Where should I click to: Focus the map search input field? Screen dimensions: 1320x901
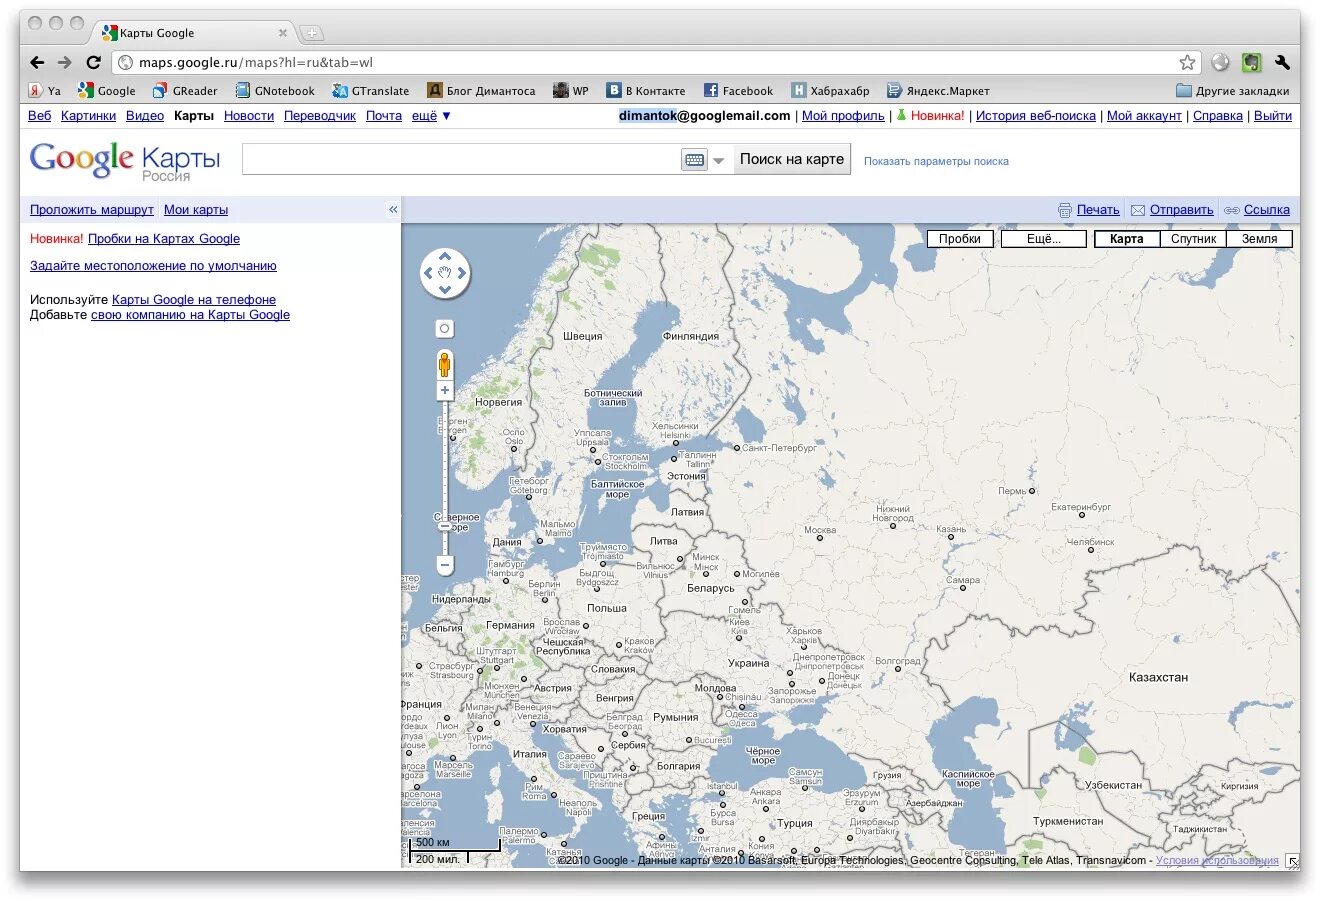point(460,160)
